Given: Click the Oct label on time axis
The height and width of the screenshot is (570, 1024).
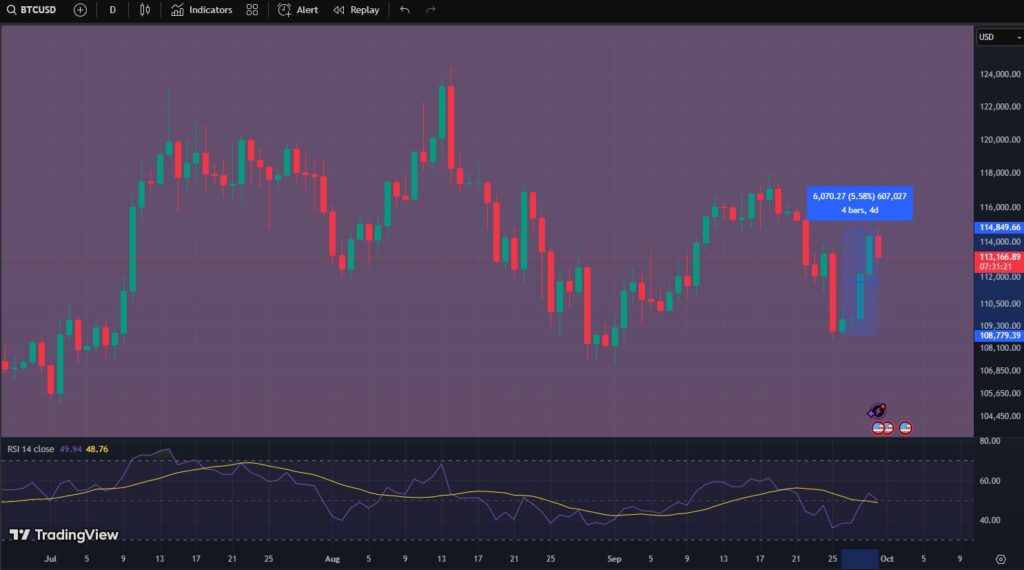Looking at the screenshot, I should pyautogui.click(x=887, y=559).
